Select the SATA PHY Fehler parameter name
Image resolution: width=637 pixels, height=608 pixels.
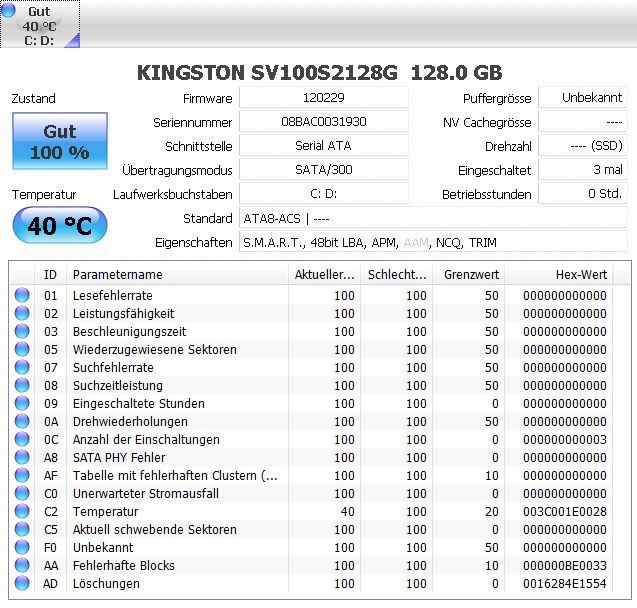119,457
